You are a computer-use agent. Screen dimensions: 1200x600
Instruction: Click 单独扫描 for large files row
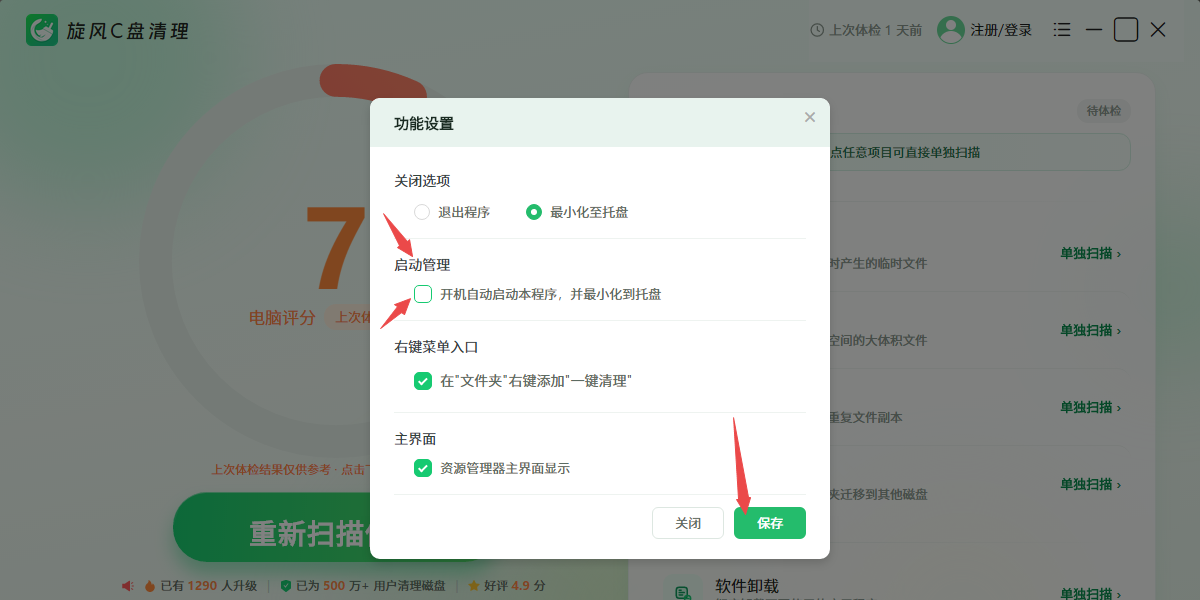click(x=1091, y=330)
